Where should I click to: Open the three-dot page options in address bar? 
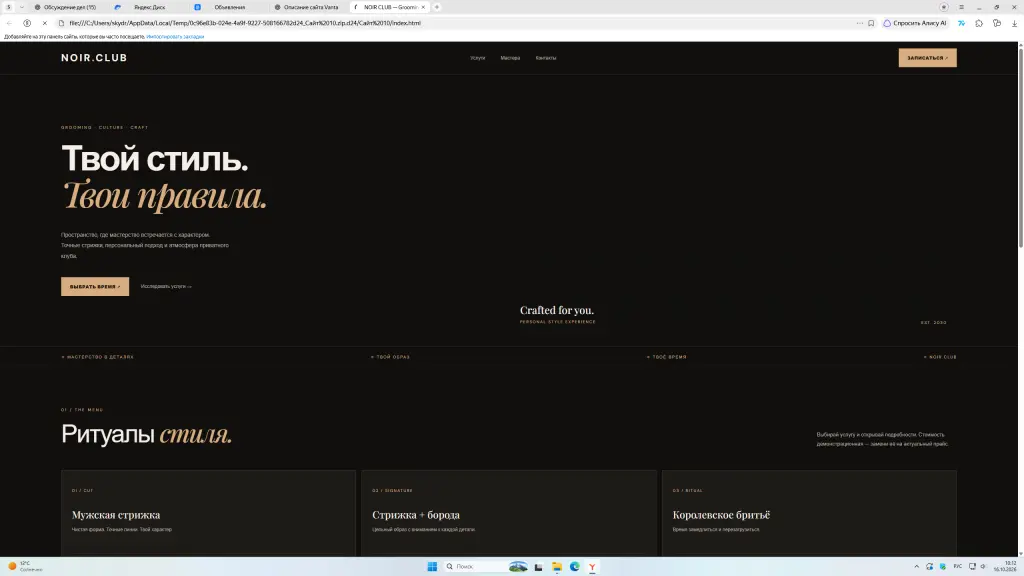(x=859, y=23)
